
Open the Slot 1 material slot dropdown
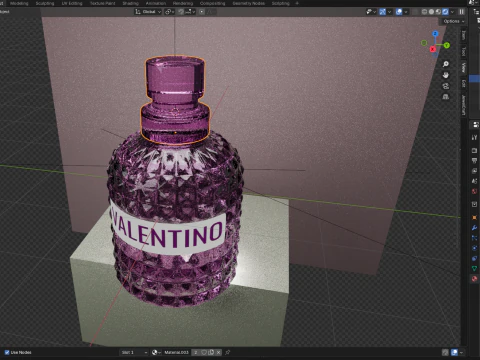134,352
